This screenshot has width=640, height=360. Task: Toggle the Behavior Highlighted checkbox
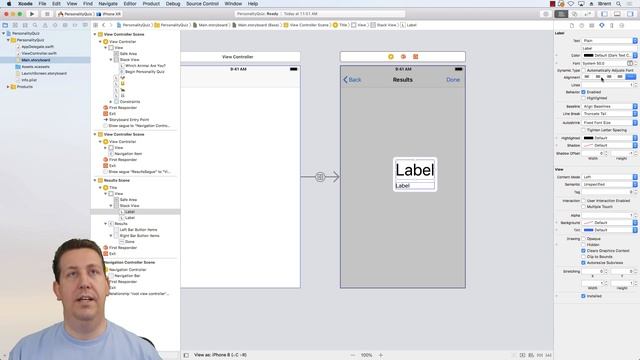point(583,98)
